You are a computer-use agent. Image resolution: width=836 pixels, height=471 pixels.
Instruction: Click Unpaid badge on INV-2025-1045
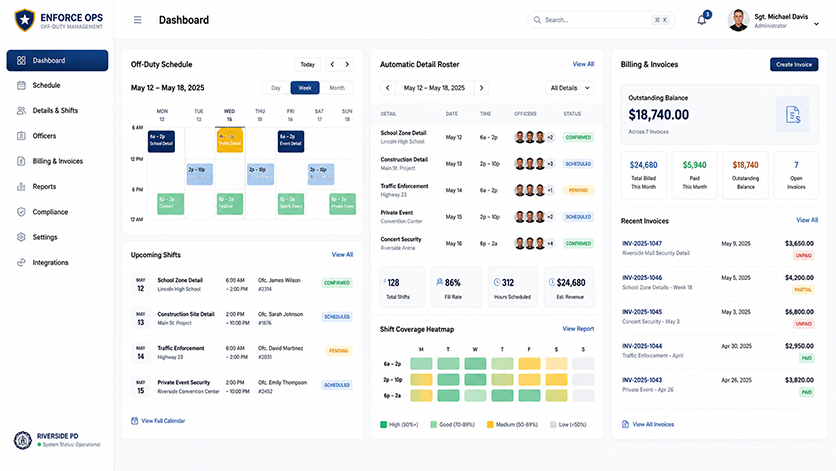click(x=803, y=324)
